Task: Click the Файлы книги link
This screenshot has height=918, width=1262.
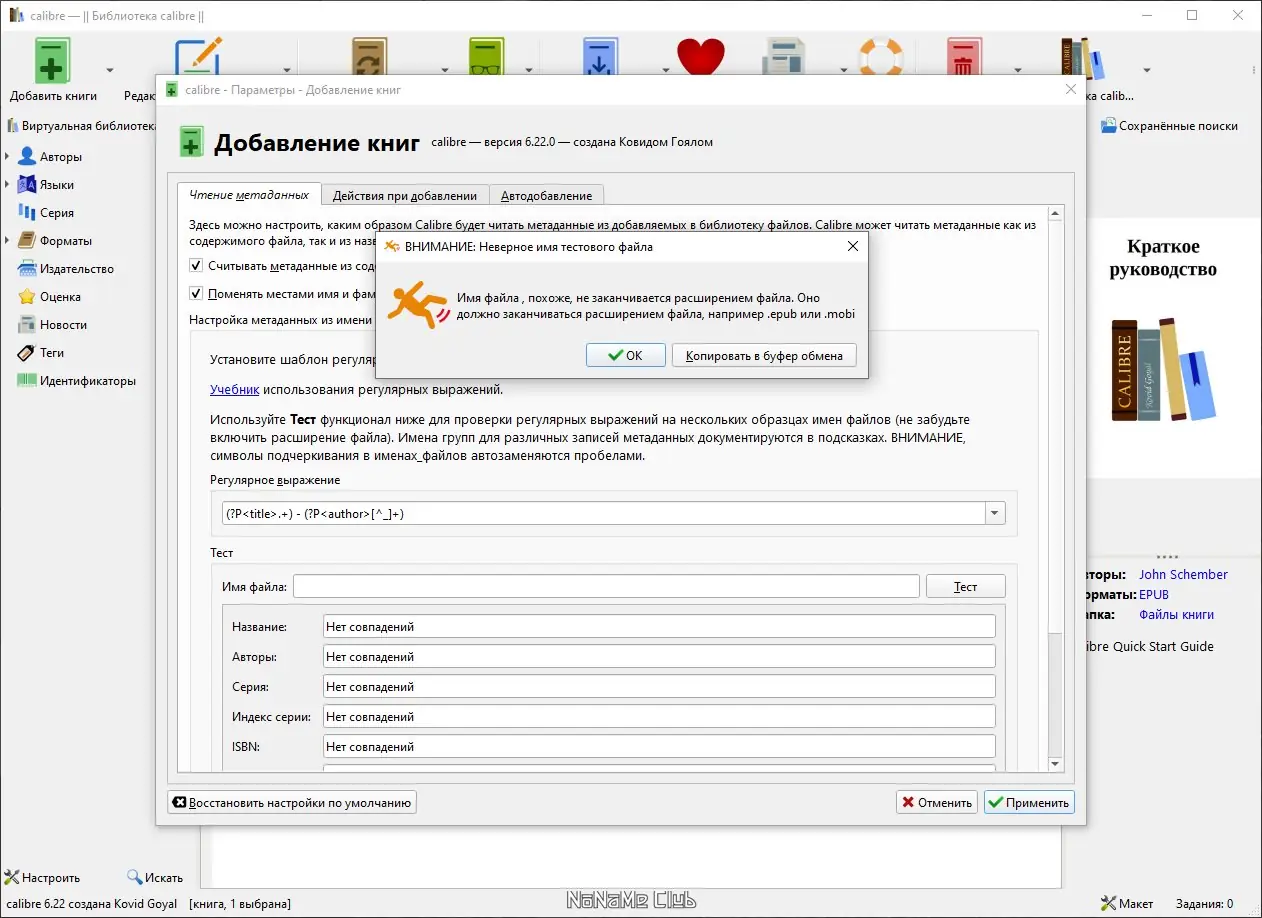Action: click(1176, 614)
